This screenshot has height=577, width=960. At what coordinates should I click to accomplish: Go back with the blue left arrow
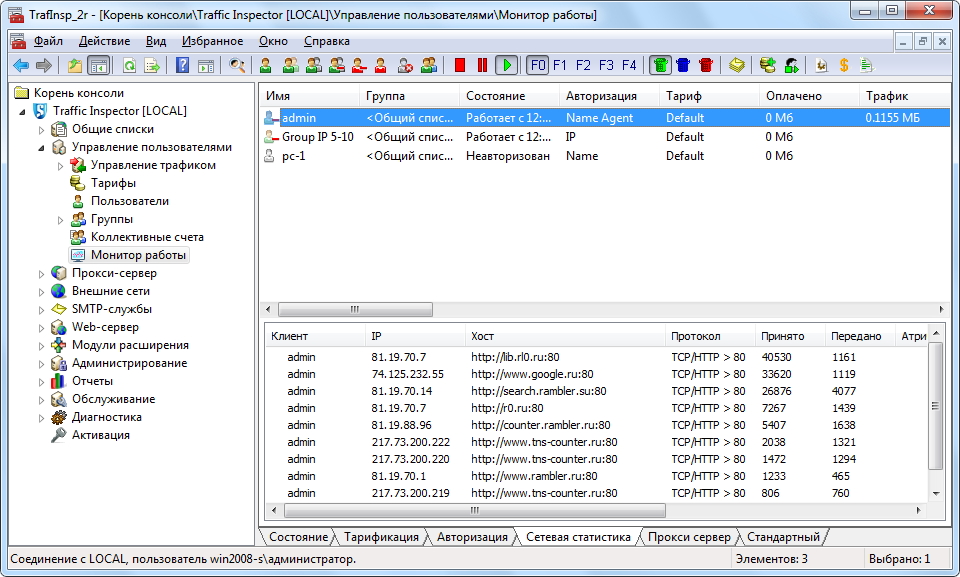point(21,65)
